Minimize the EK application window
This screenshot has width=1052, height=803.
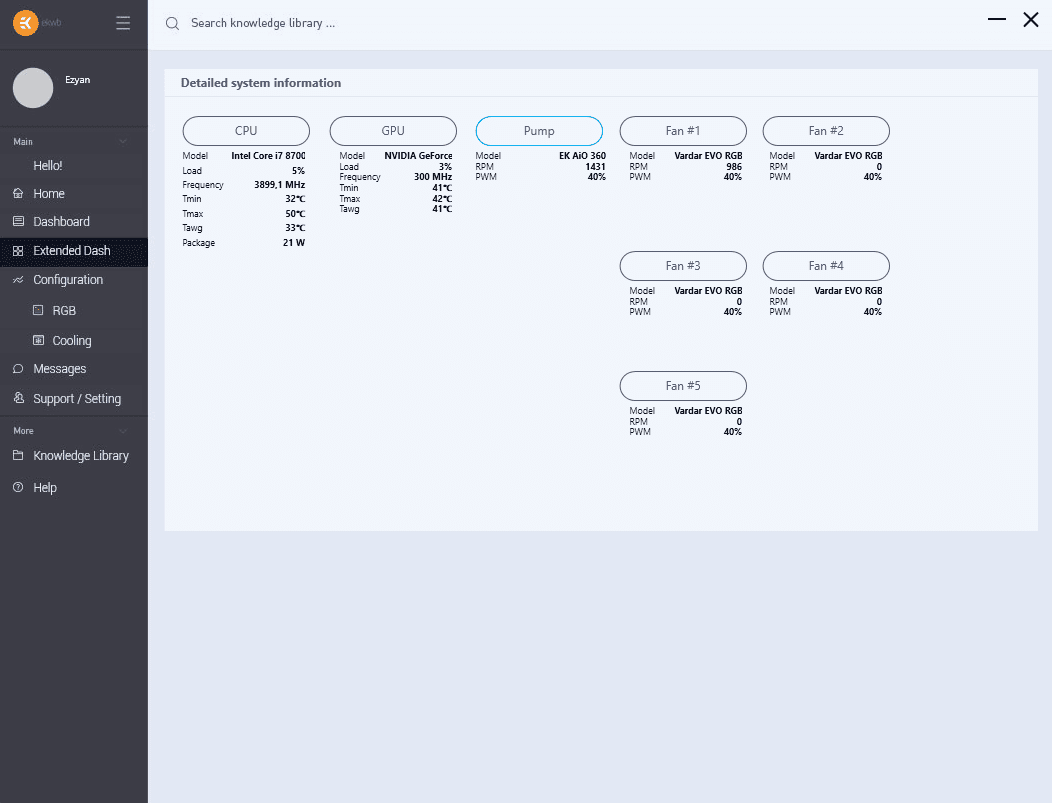pos(997,19)
